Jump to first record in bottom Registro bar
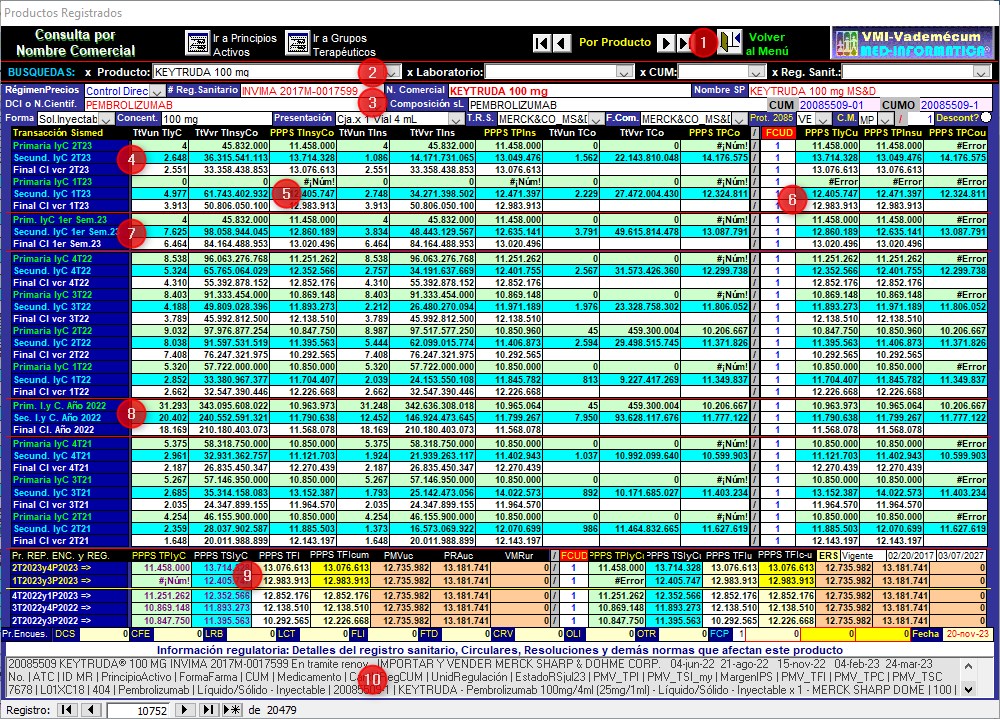The width and height of the screenshot is (1000, 719). (66, 709)
